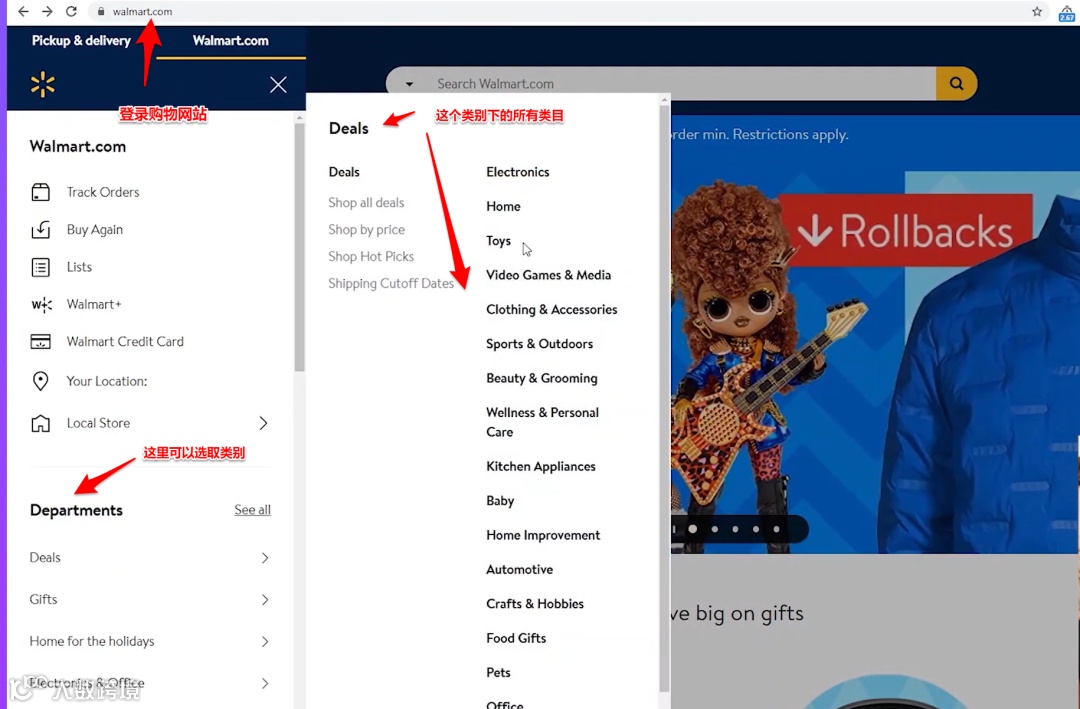Click the browser forward arrow
Viewport: 1080px width, 709px height.
point(47,11)
